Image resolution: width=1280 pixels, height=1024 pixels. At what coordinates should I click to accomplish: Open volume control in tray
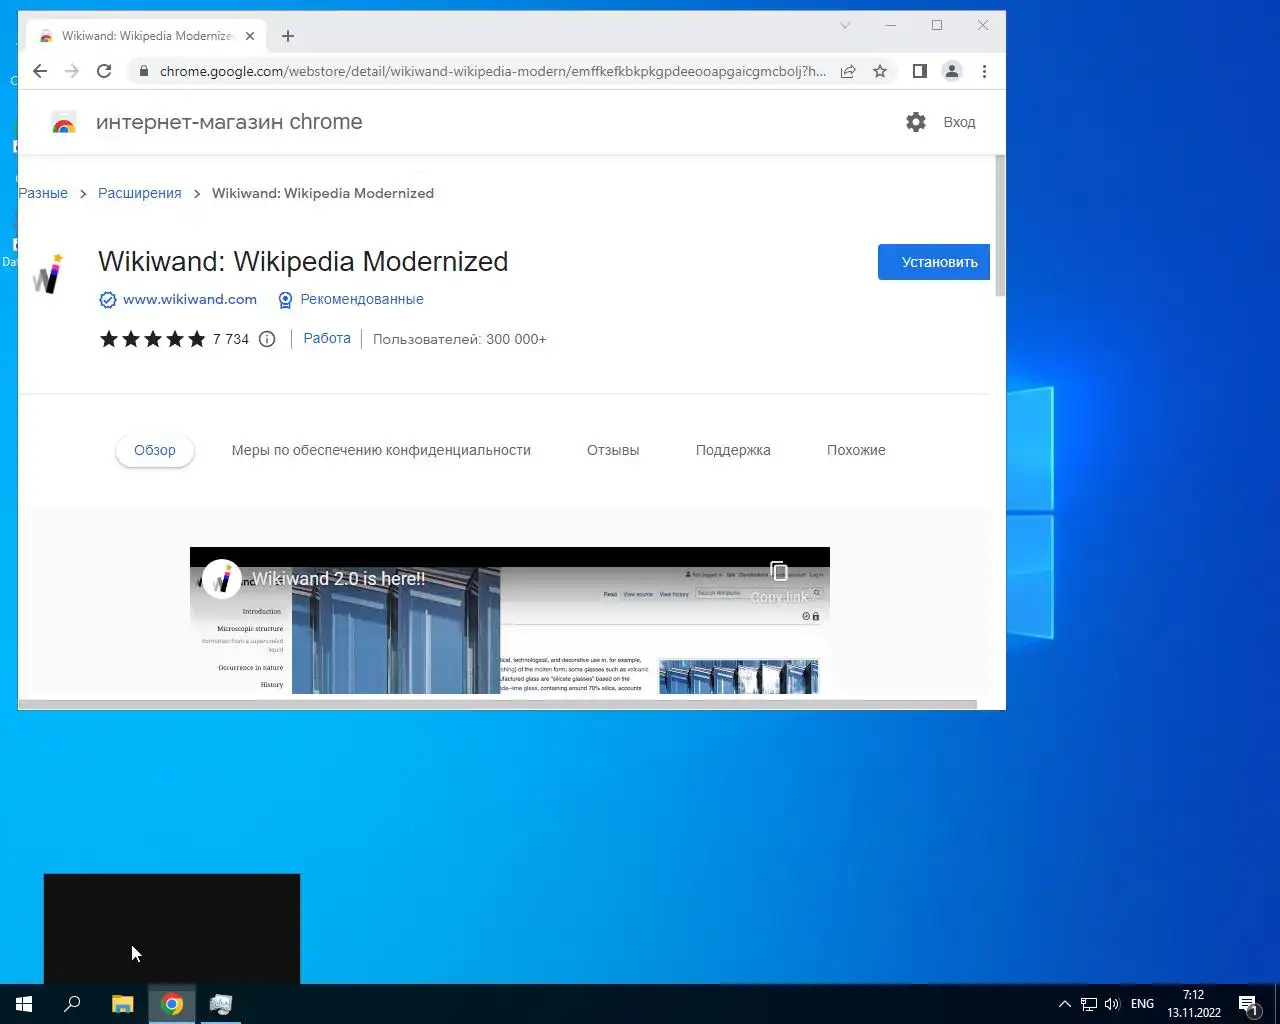tap(1112, 1004)
